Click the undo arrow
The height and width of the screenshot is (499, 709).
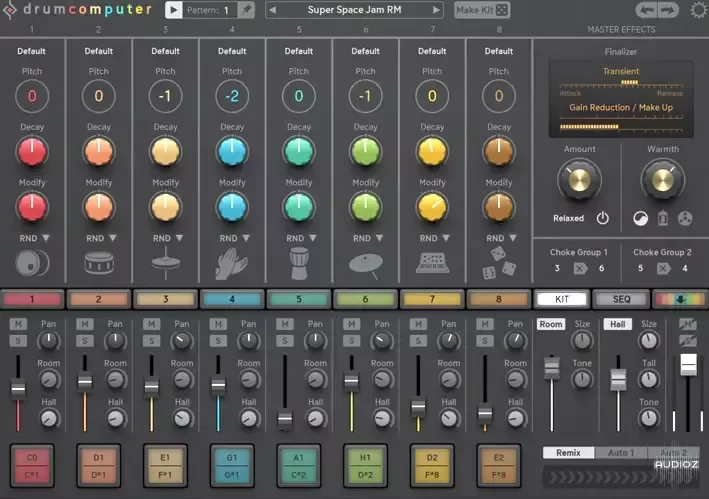[646, 9]
